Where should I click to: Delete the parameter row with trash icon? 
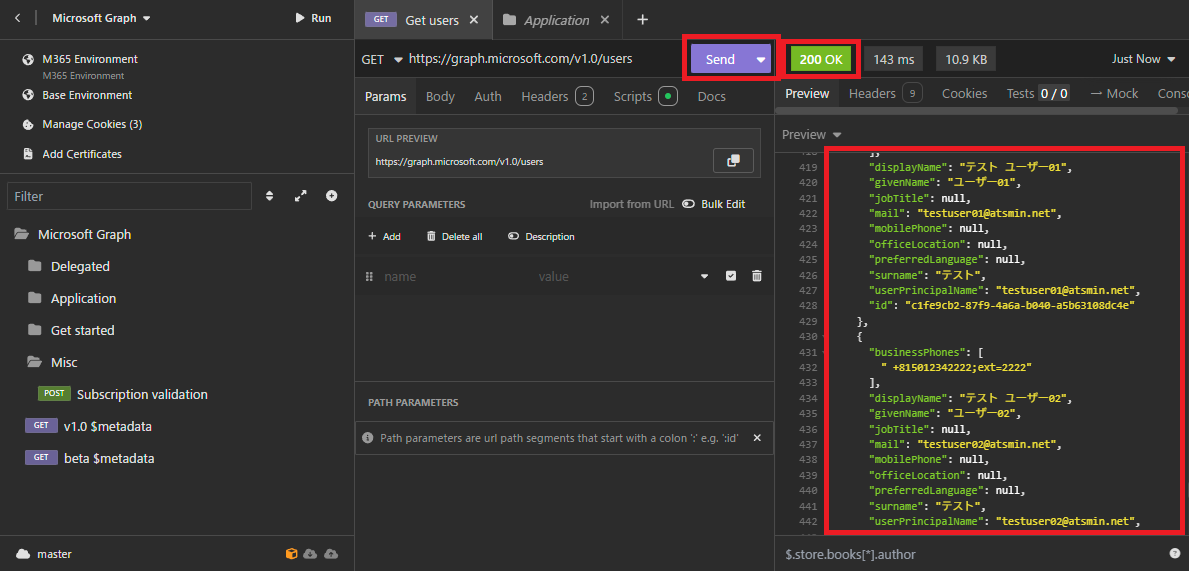pyautogui.click(x=756, y=277)
